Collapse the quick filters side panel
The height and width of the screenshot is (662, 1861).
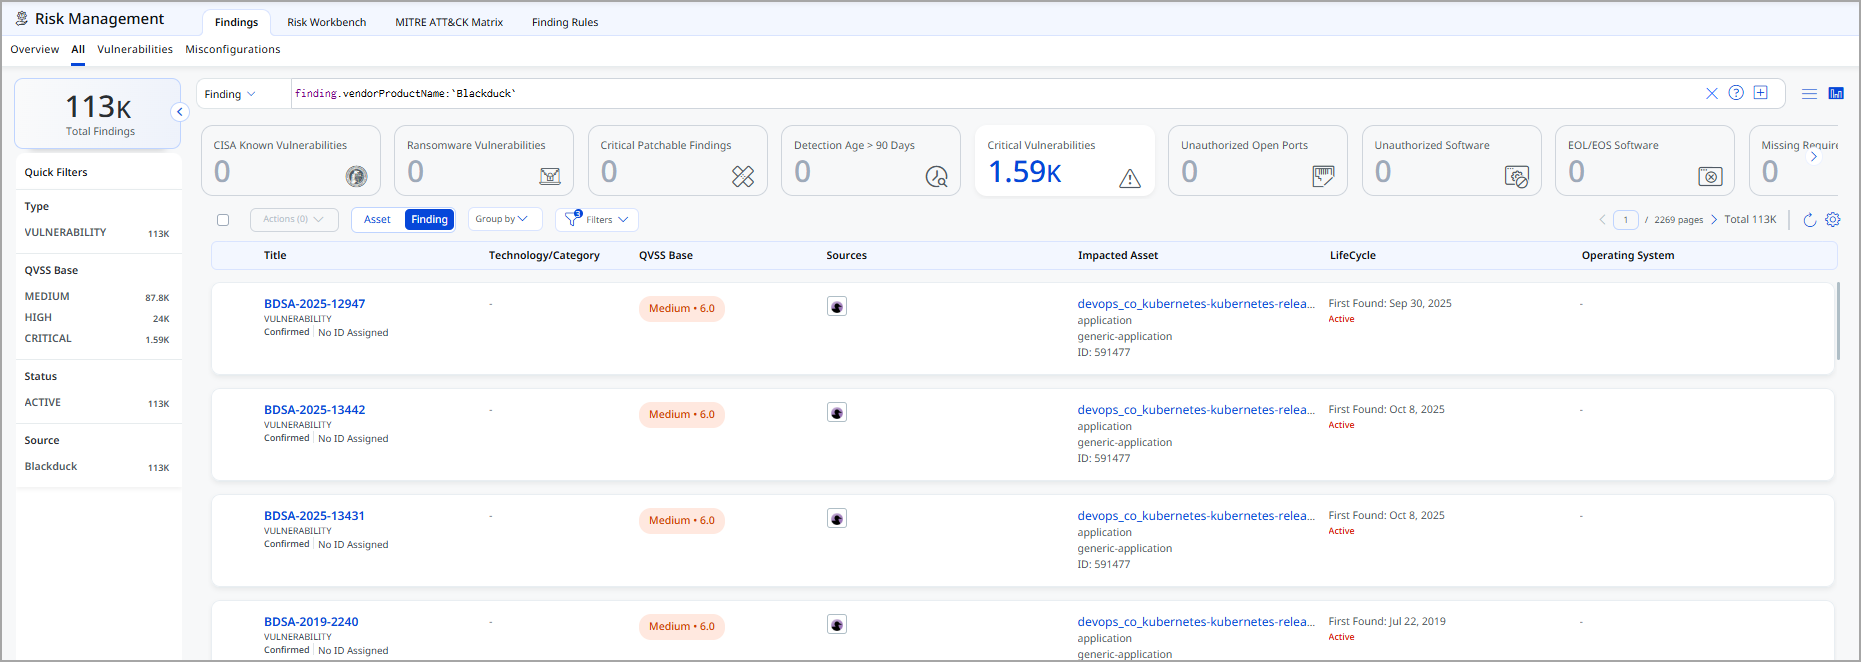point(180,112)
